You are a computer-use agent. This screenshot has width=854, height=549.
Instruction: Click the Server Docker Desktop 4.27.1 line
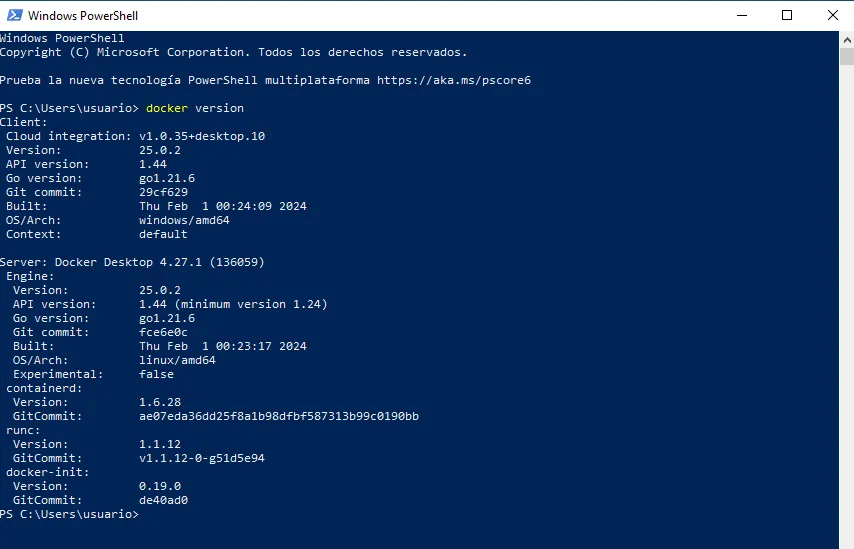131,262
